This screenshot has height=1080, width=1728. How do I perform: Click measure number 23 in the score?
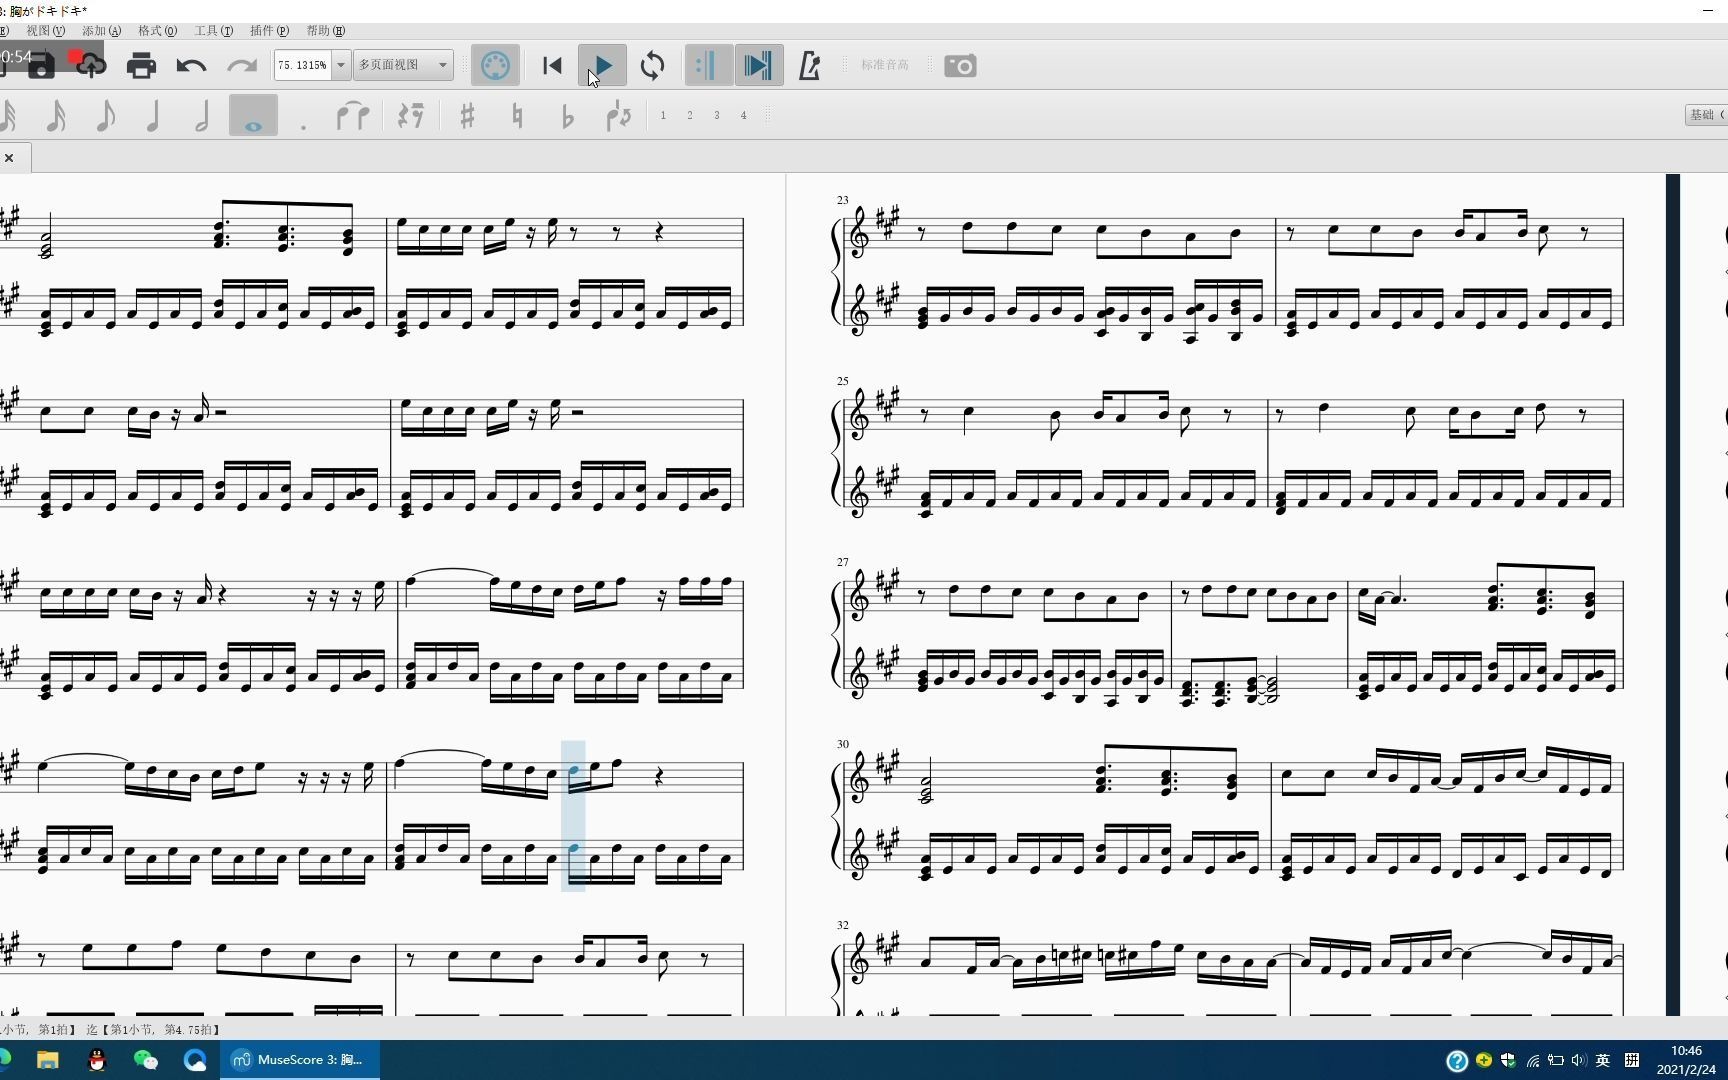(842, 200)
